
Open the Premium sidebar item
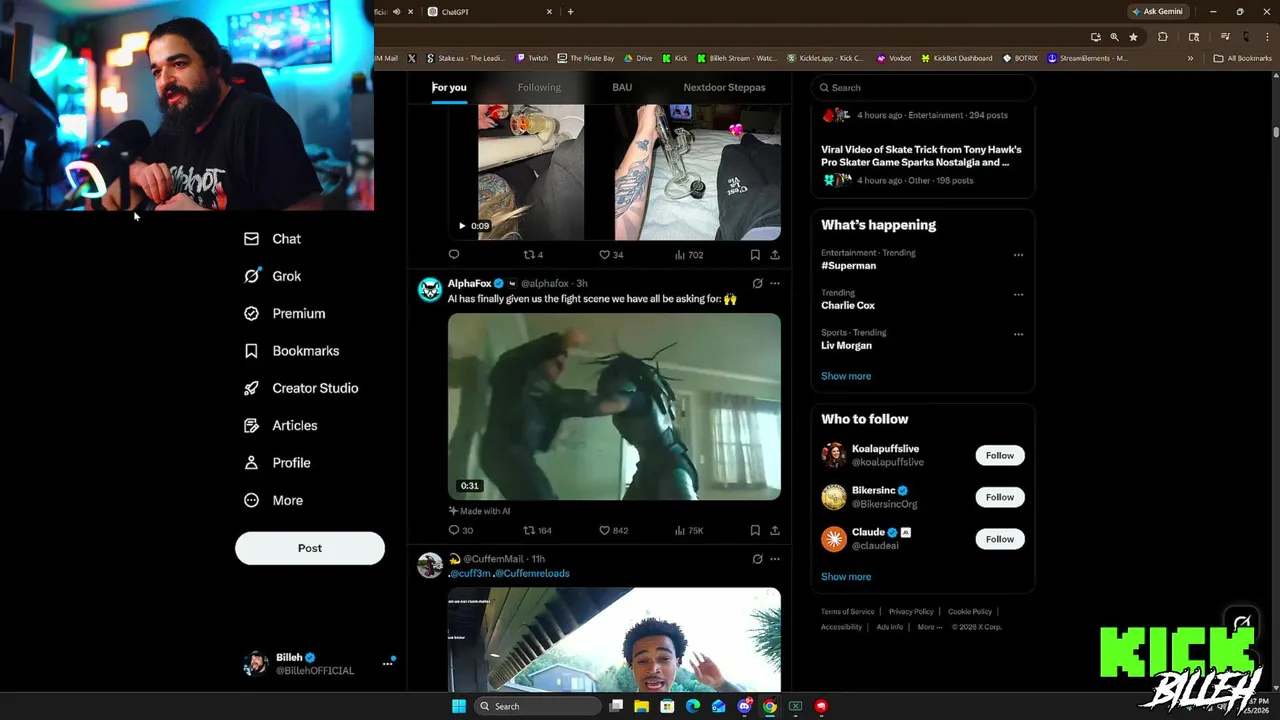[285, 313]
